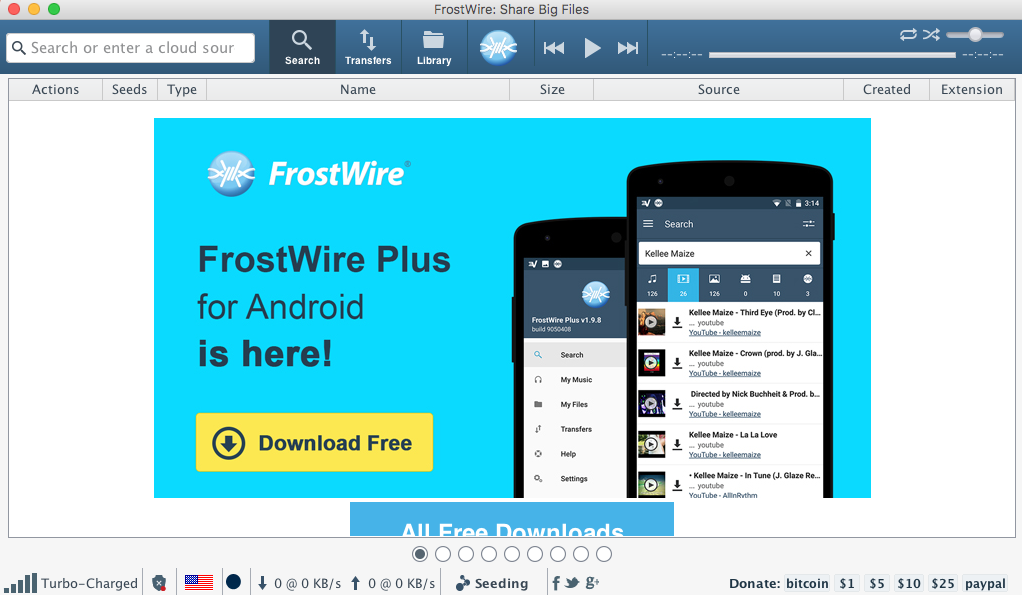
Task: Adjust the volume slider
Action: pyautogui.click(x=974, y=34)
